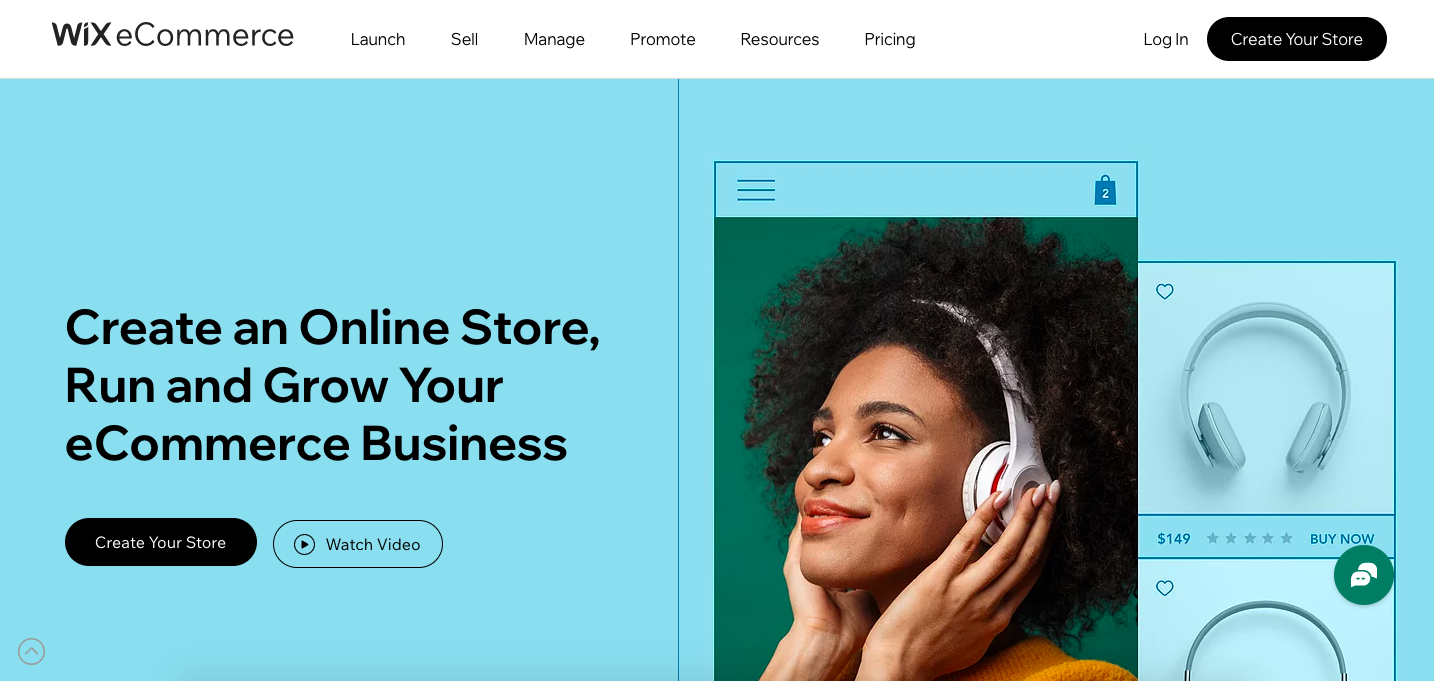Screen dimensions: 1434x681
Task: Open the Manage dropdown menu
Action: pyautogui.click(x=554, y=39)
